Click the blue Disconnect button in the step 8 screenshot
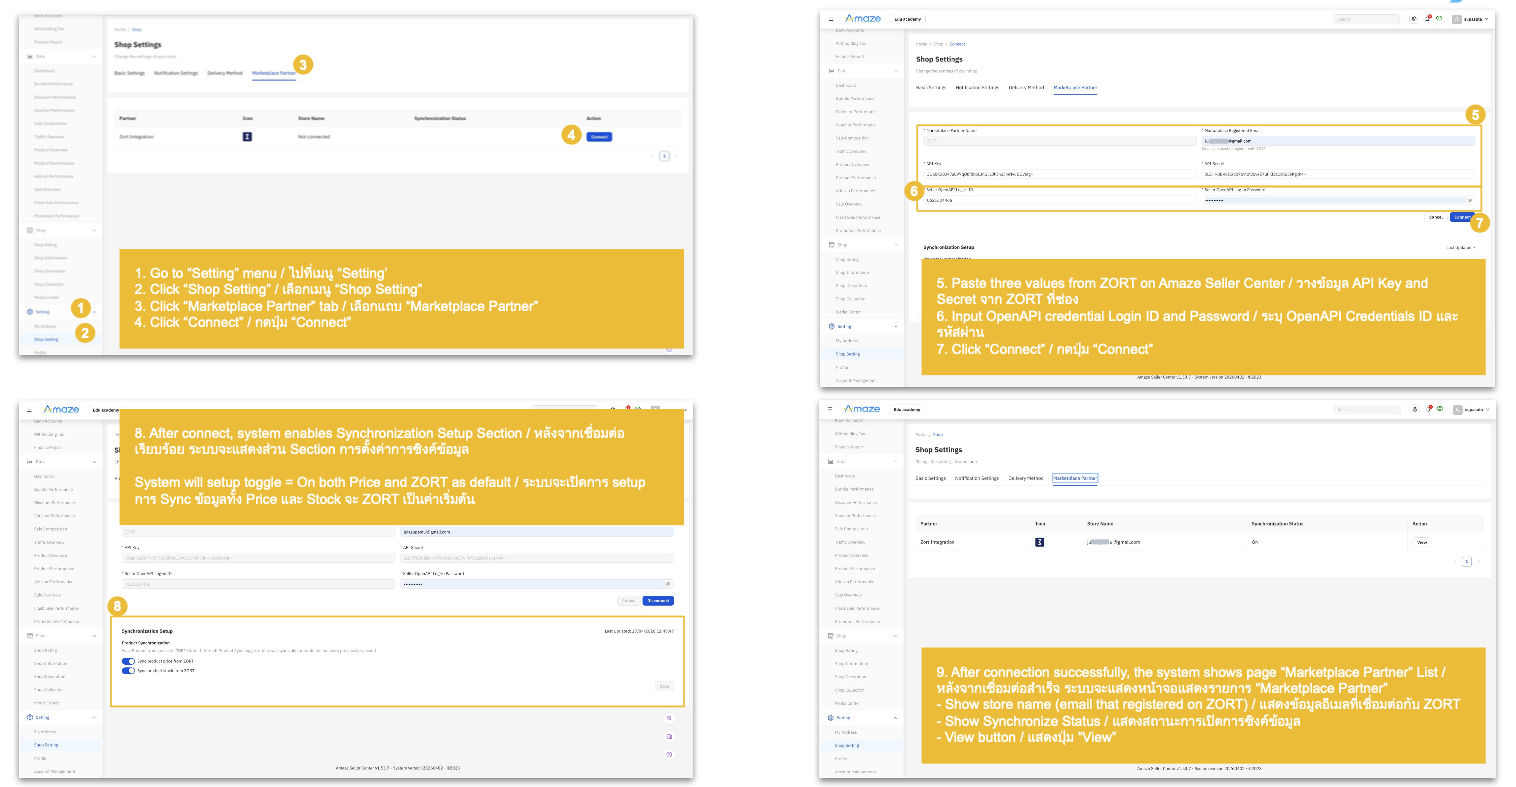1516x787 pixels. click(x=658, y=601)
